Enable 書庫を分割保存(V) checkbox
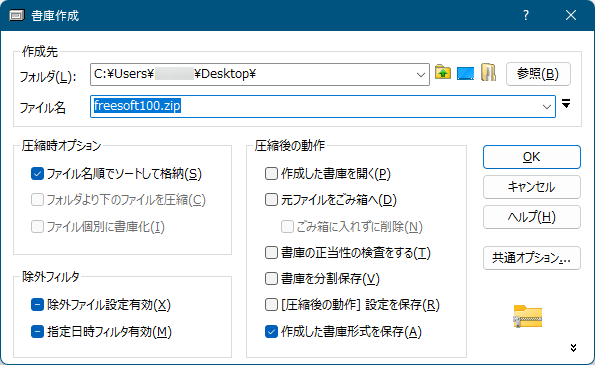595x365 pixels. coord(271,278)
